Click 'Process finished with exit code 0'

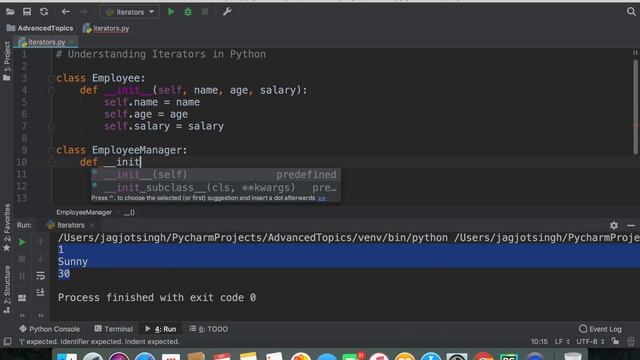tap(157, 298)
